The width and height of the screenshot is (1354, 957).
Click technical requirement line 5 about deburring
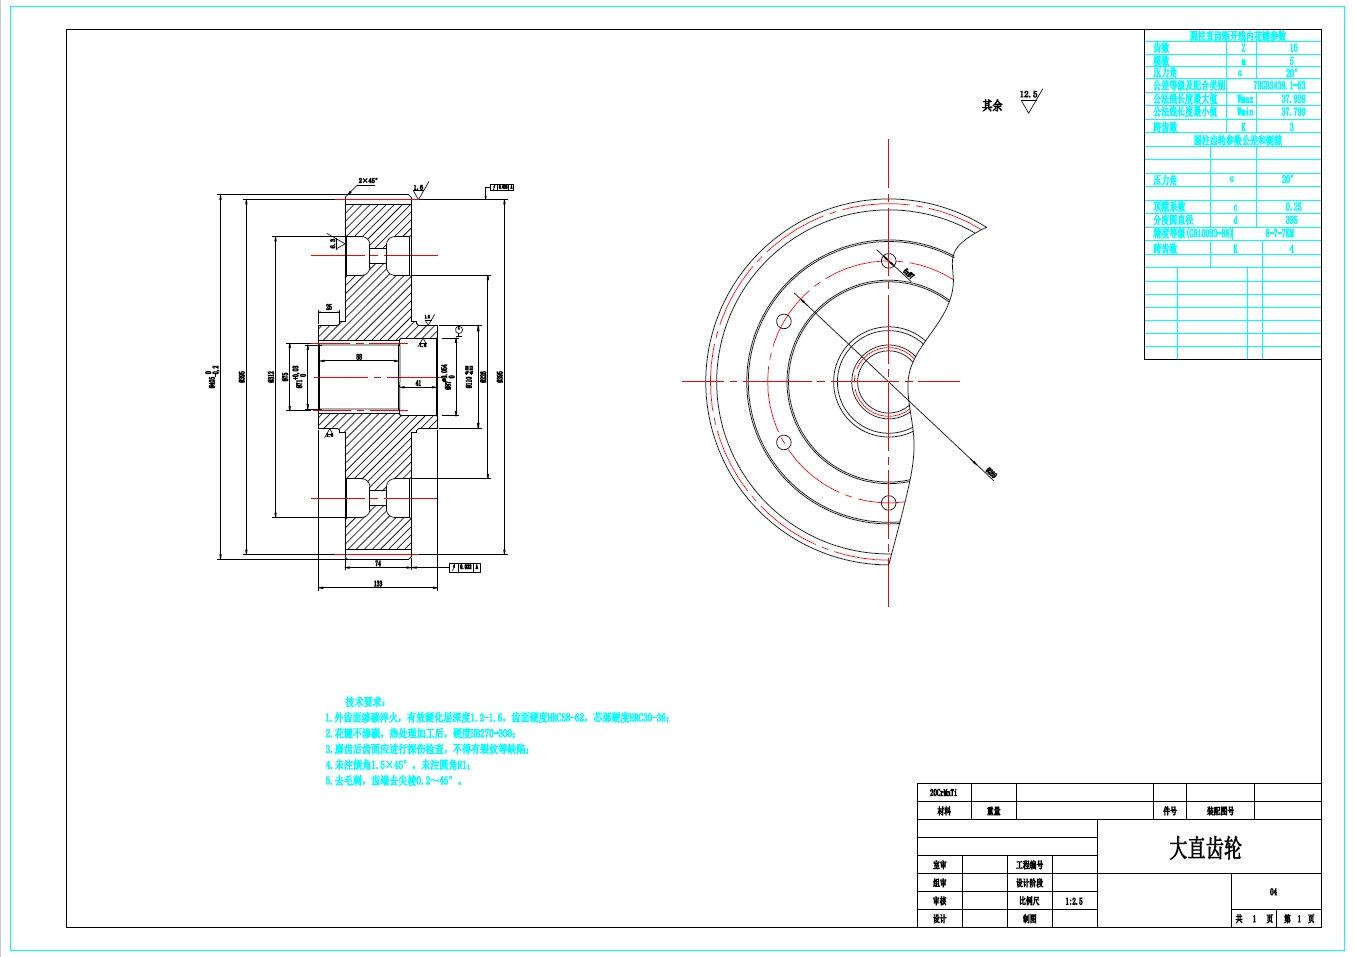tap(393, 781)
